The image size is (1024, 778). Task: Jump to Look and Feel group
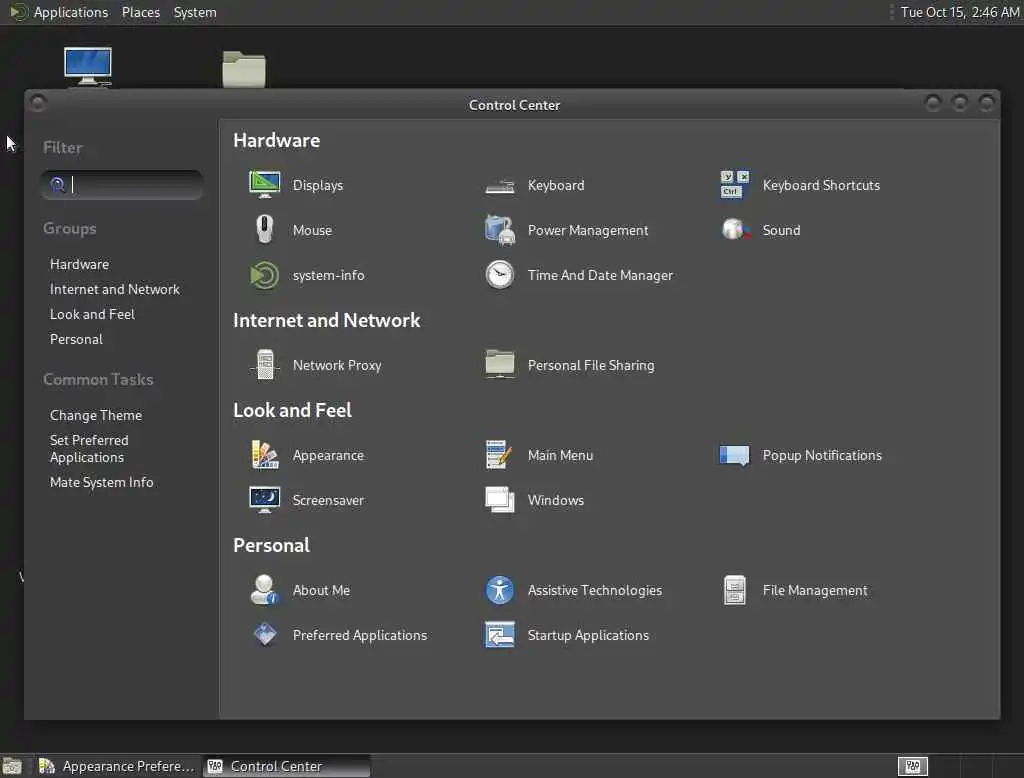pyautogui.click(x=92, y=314)
